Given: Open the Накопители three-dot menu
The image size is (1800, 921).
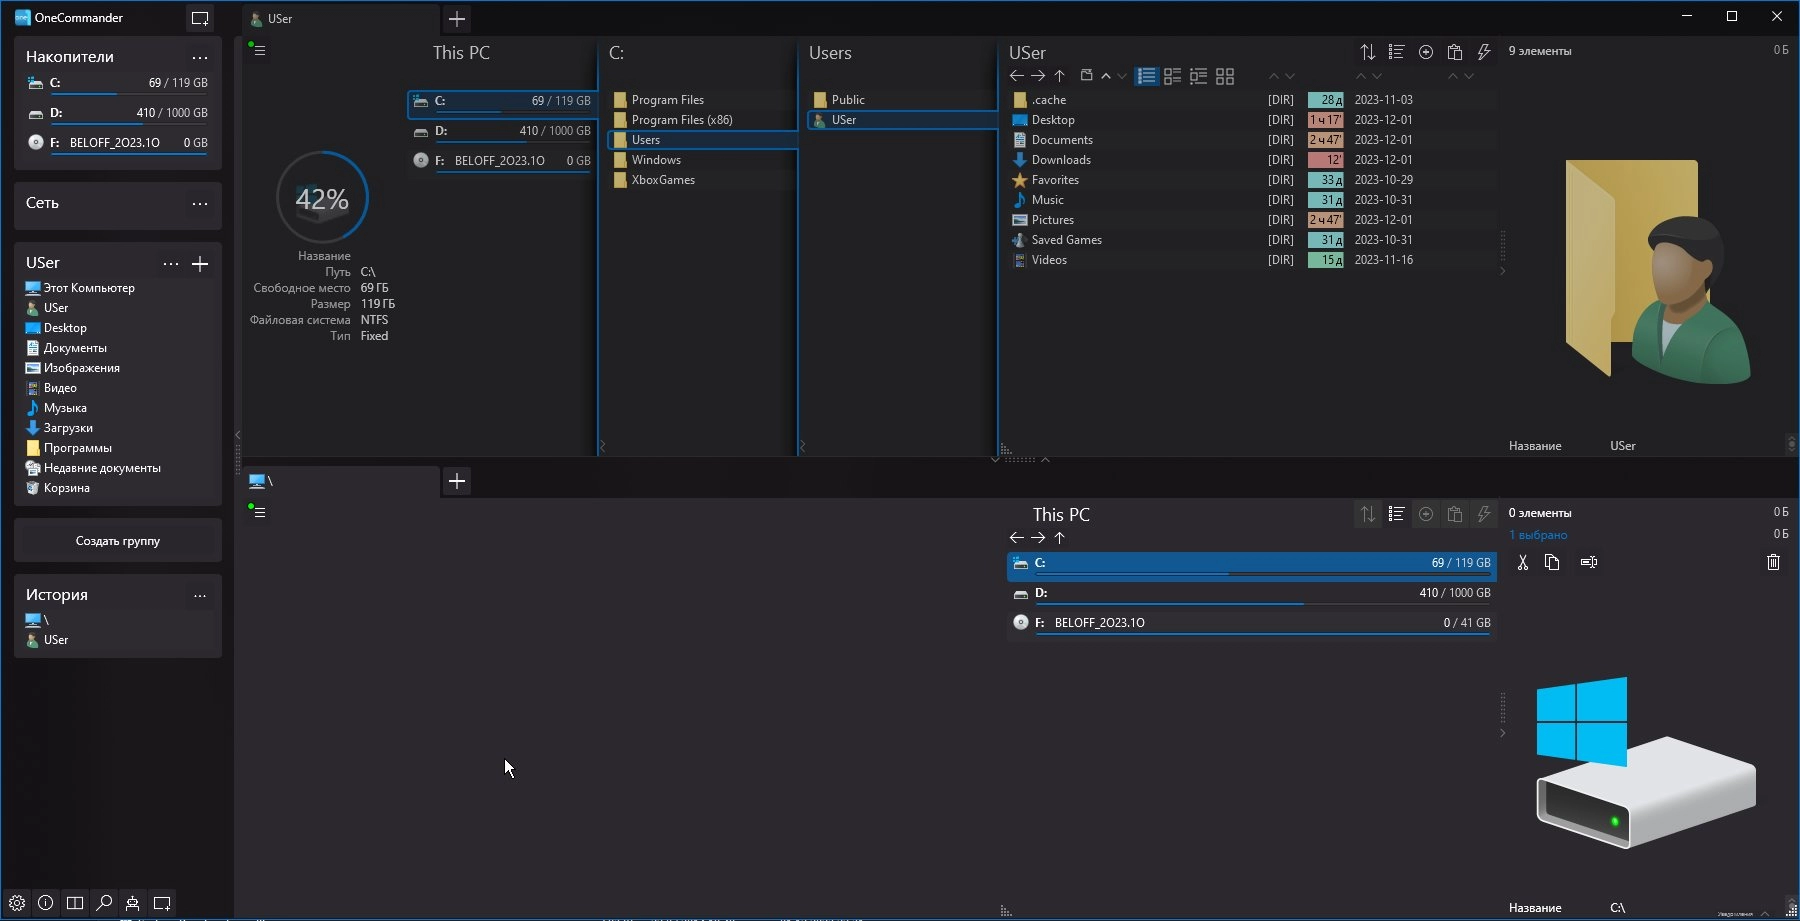Looking at the screenshot, I should tap(200, 58).
